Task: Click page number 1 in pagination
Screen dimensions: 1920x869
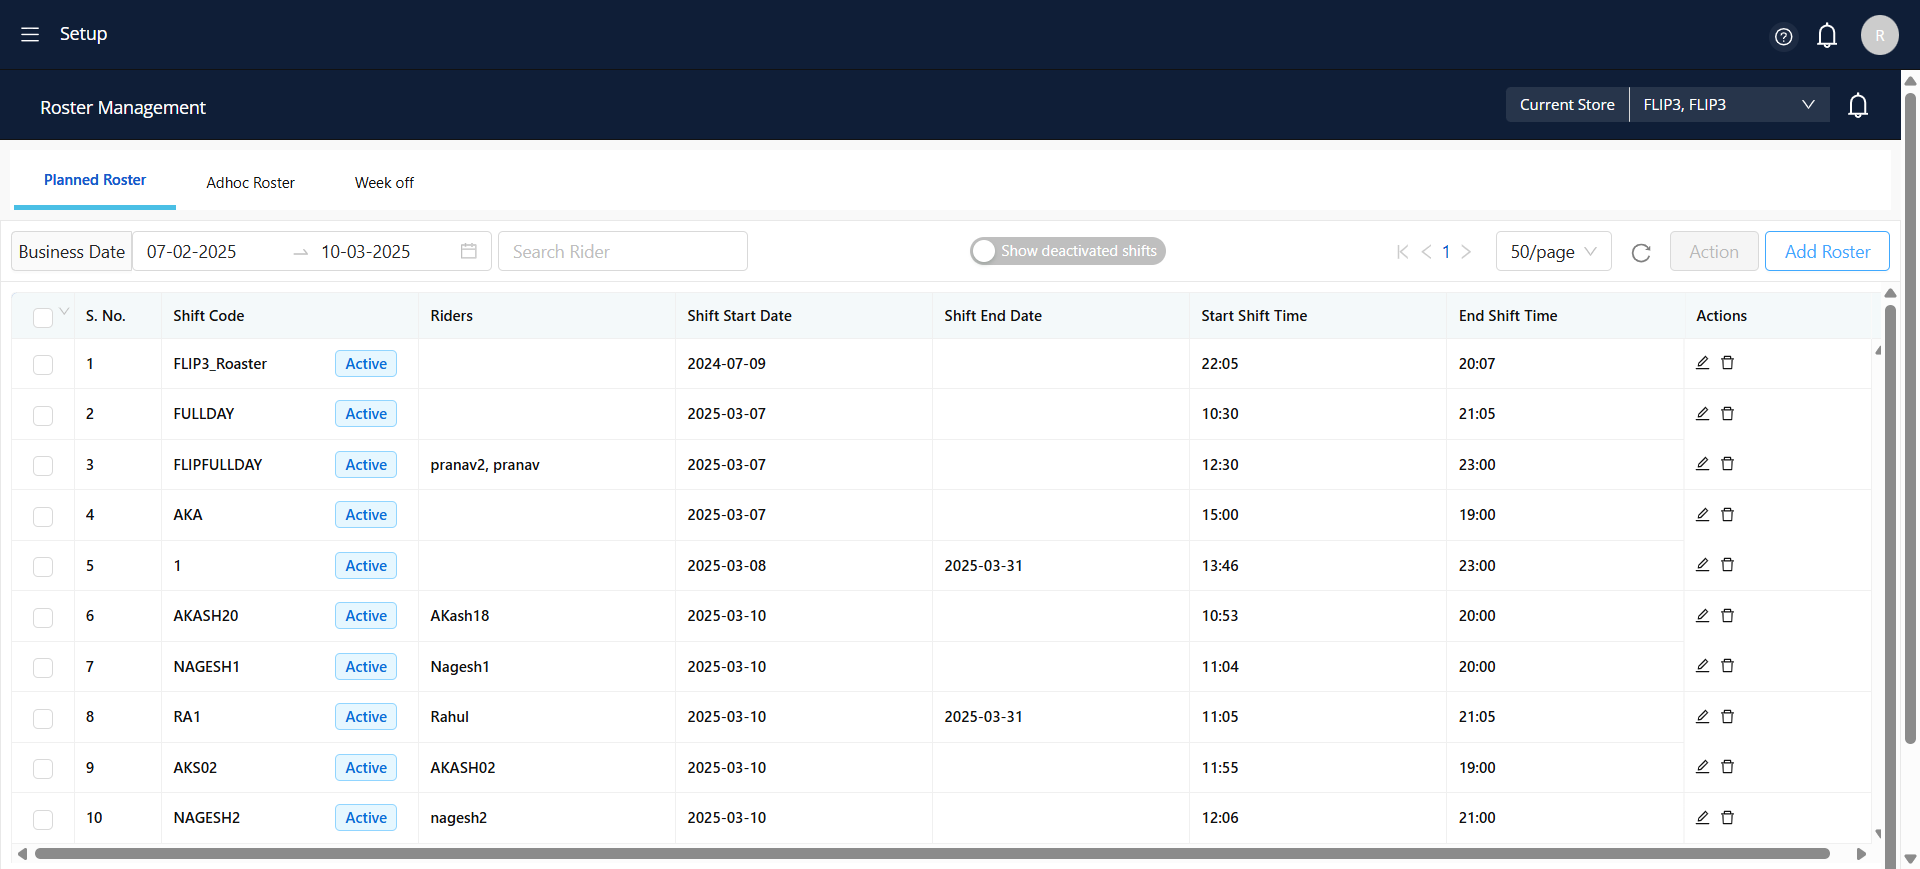Action: point(1446,252)
